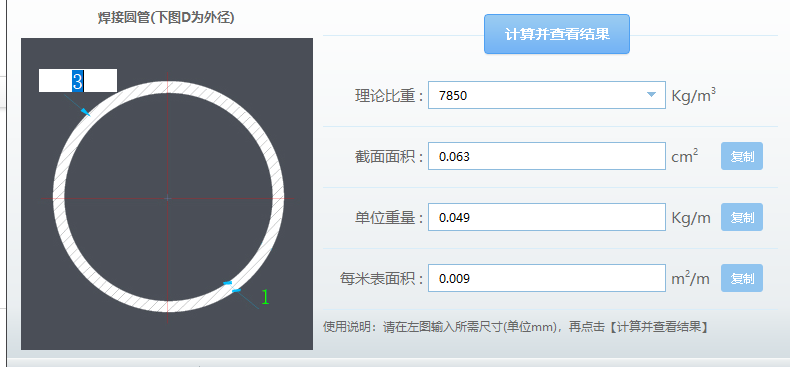
Task: Copy the 每米表面积 value
Action: [742, 278]
